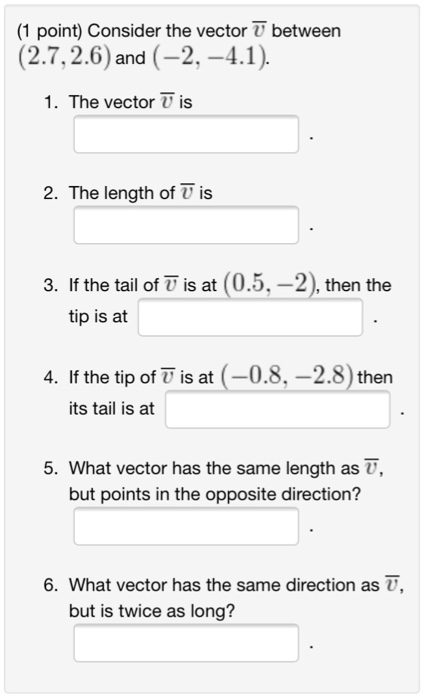Click the 'its tail is at' input field
Screen dimensions: 425x700
pos(278,410)
